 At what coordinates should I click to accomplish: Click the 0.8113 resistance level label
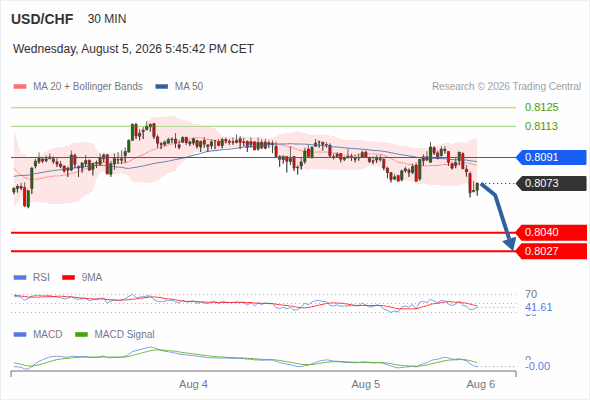(x=541, y=126)
